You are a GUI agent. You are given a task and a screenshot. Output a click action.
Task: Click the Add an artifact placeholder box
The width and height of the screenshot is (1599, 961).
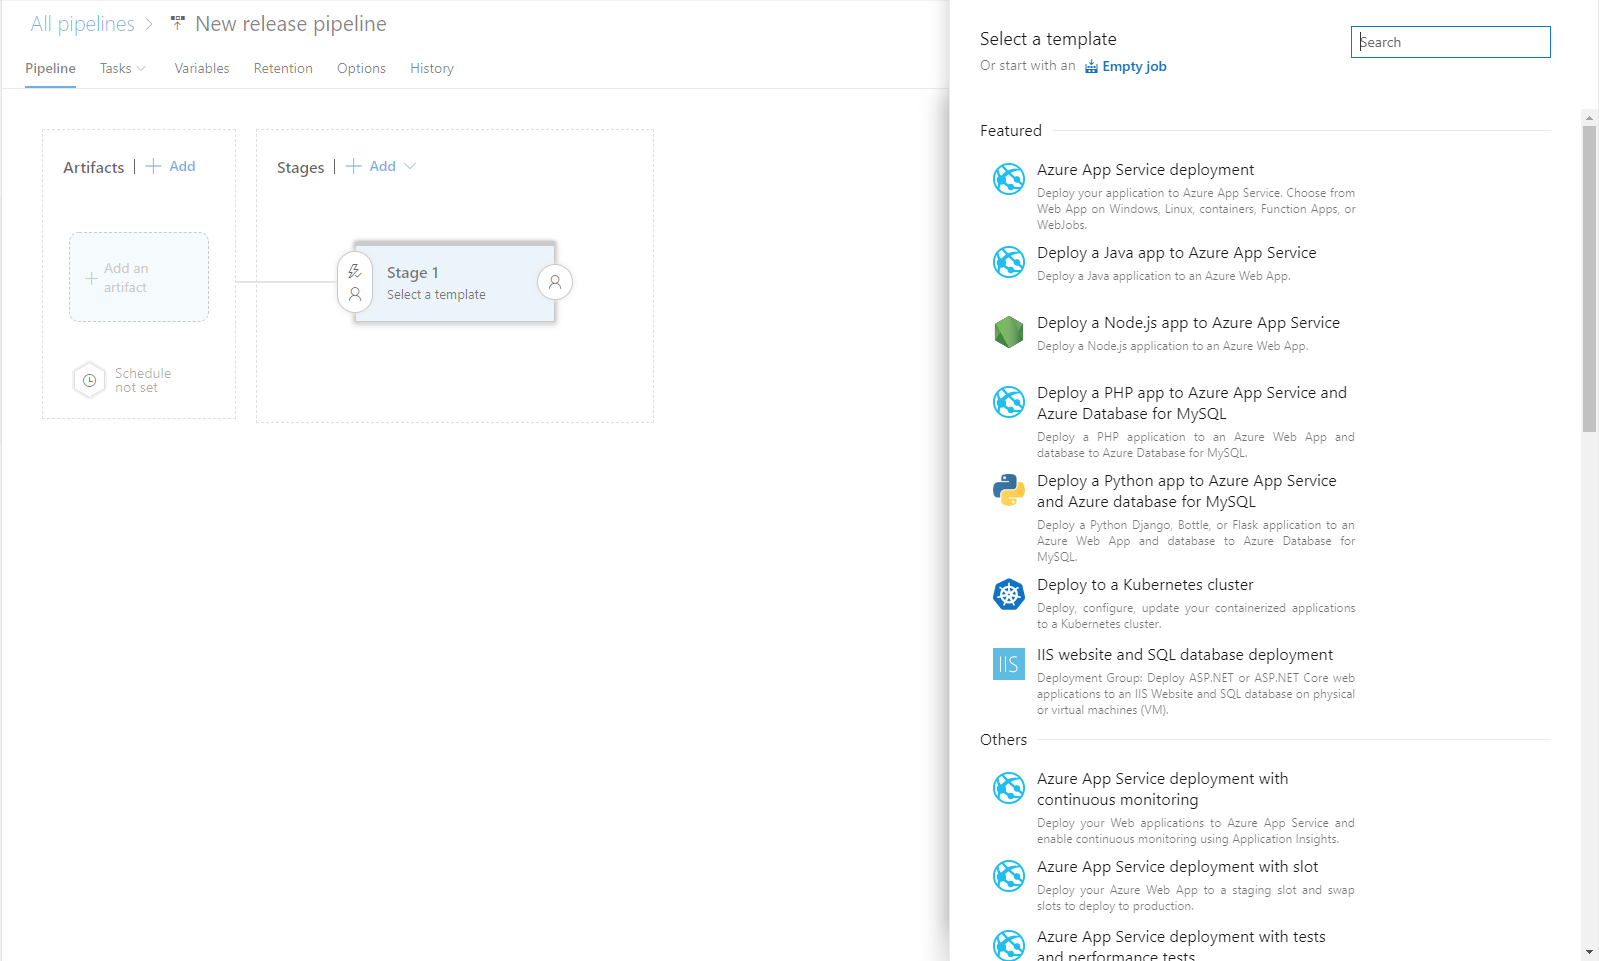139,277
